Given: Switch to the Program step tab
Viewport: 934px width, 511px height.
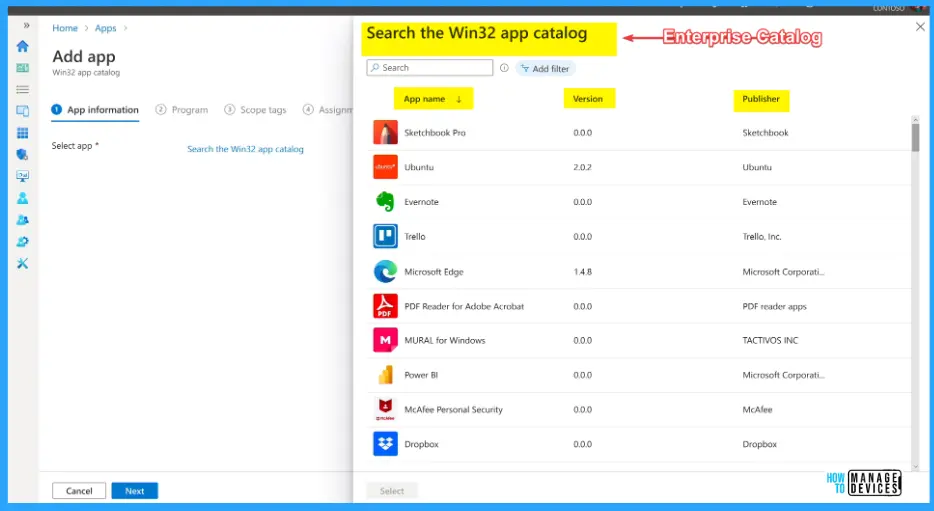Looking at the screenshot, I should (x=182, y=110).
